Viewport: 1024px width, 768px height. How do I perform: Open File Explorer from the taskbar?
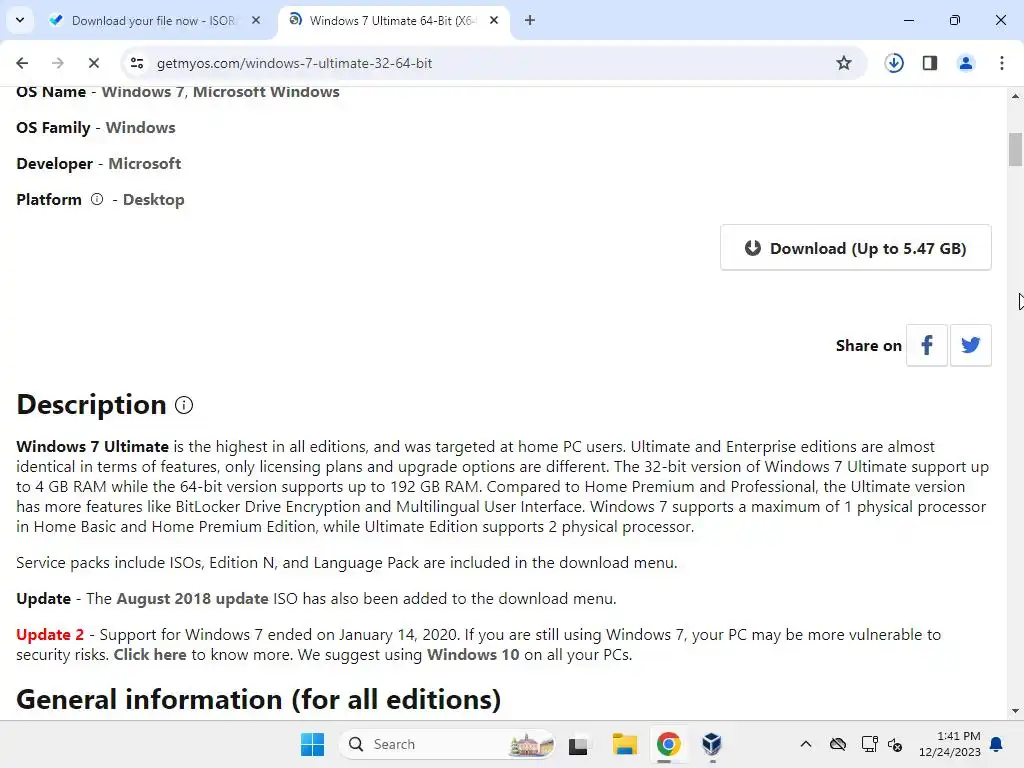click(x=624, y=744)
